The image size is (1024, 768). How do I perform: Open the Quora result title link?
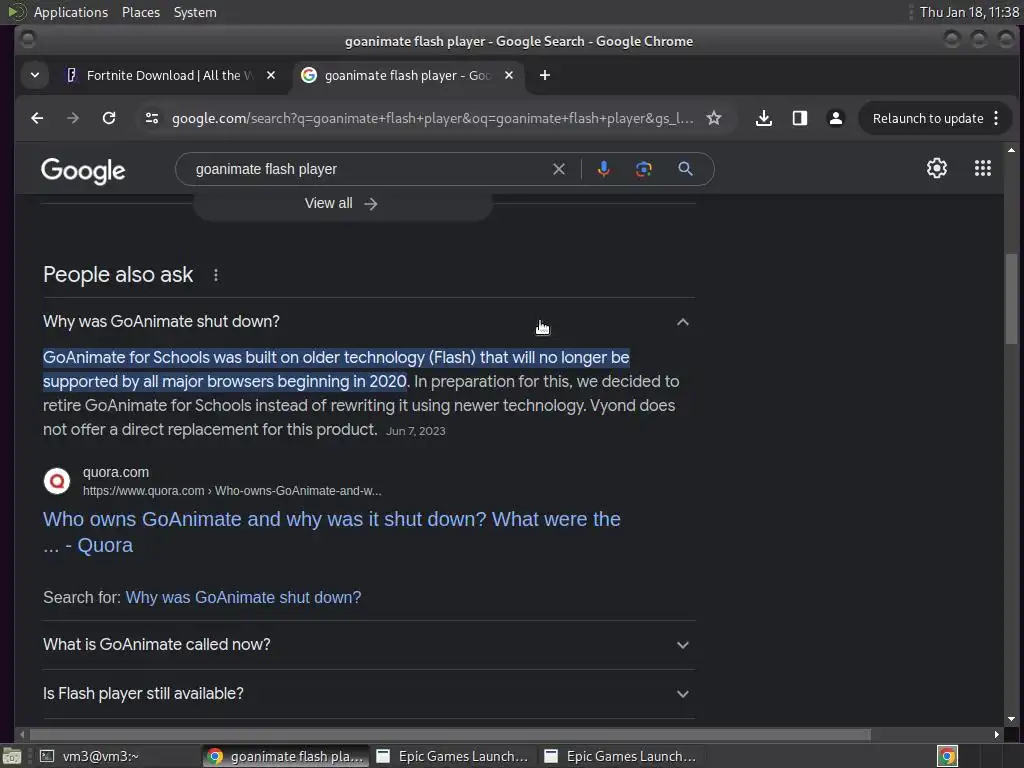(332, 532)
